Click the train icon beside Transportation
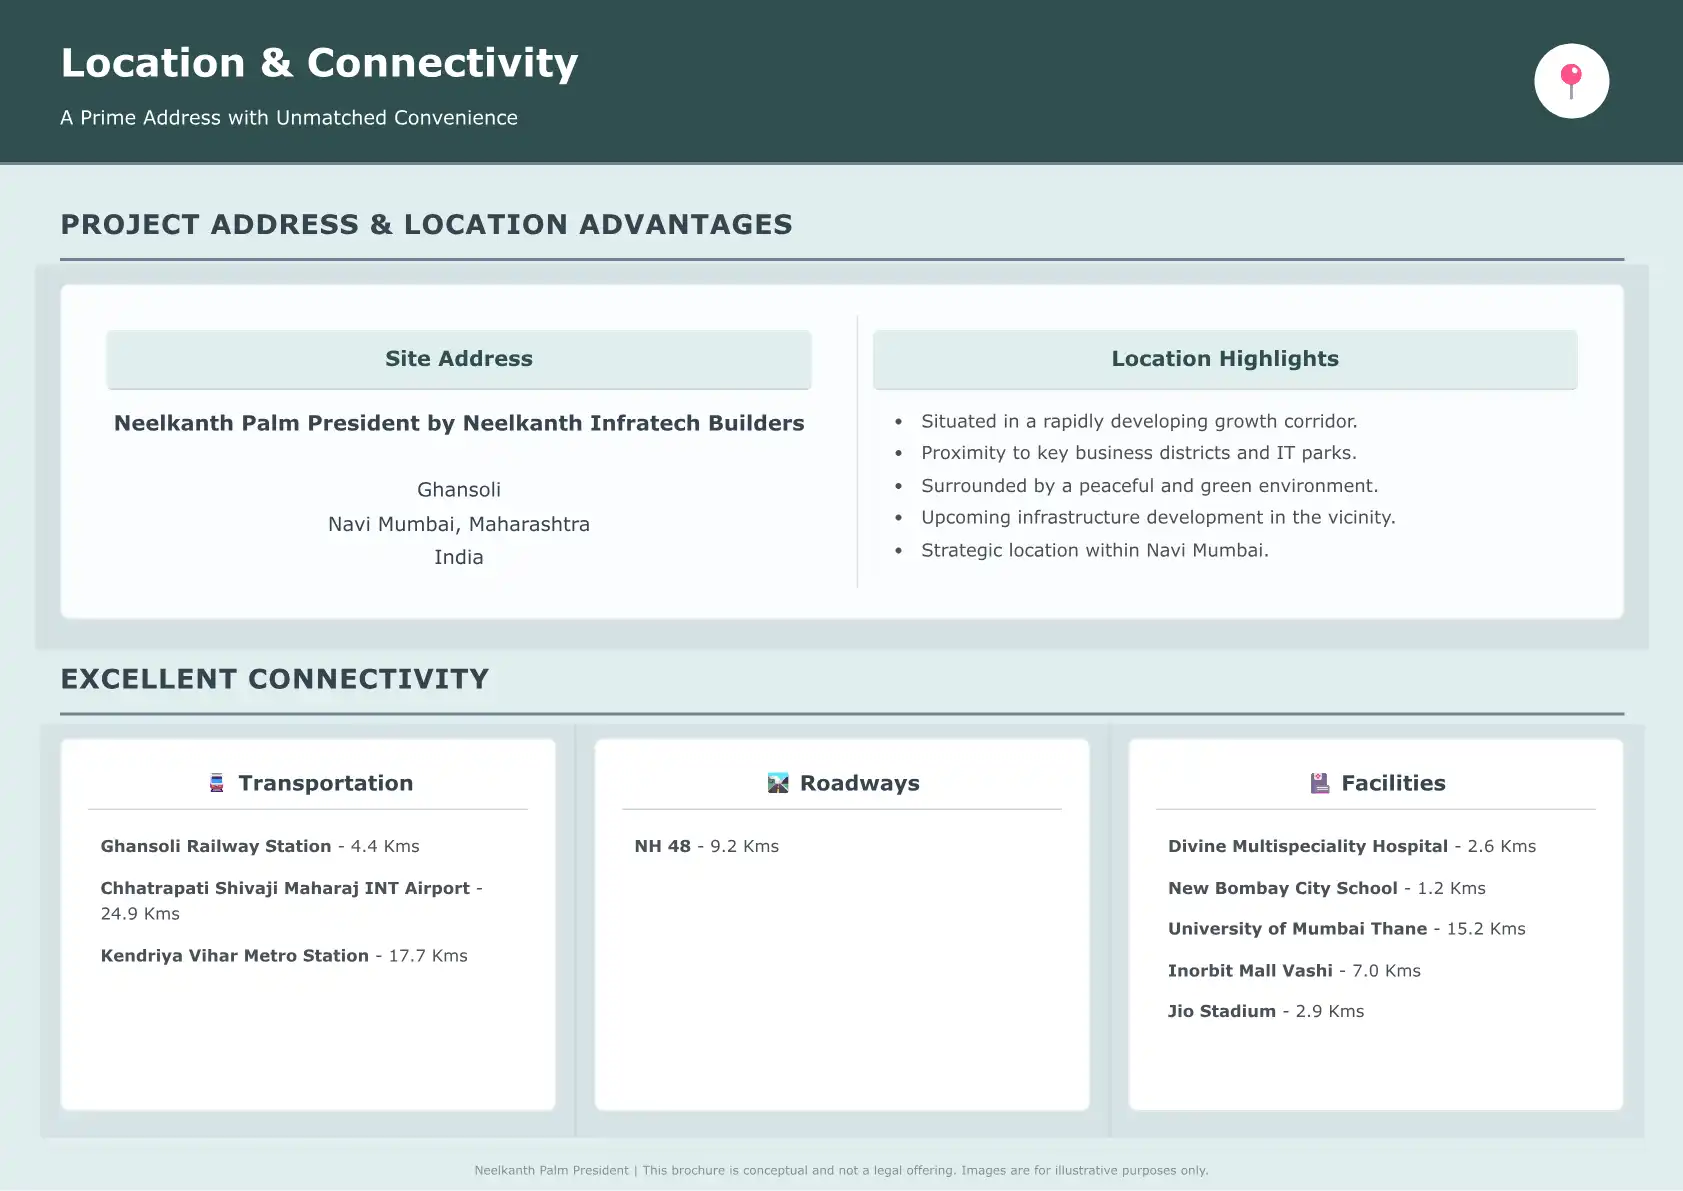 [x=217, y=783]
